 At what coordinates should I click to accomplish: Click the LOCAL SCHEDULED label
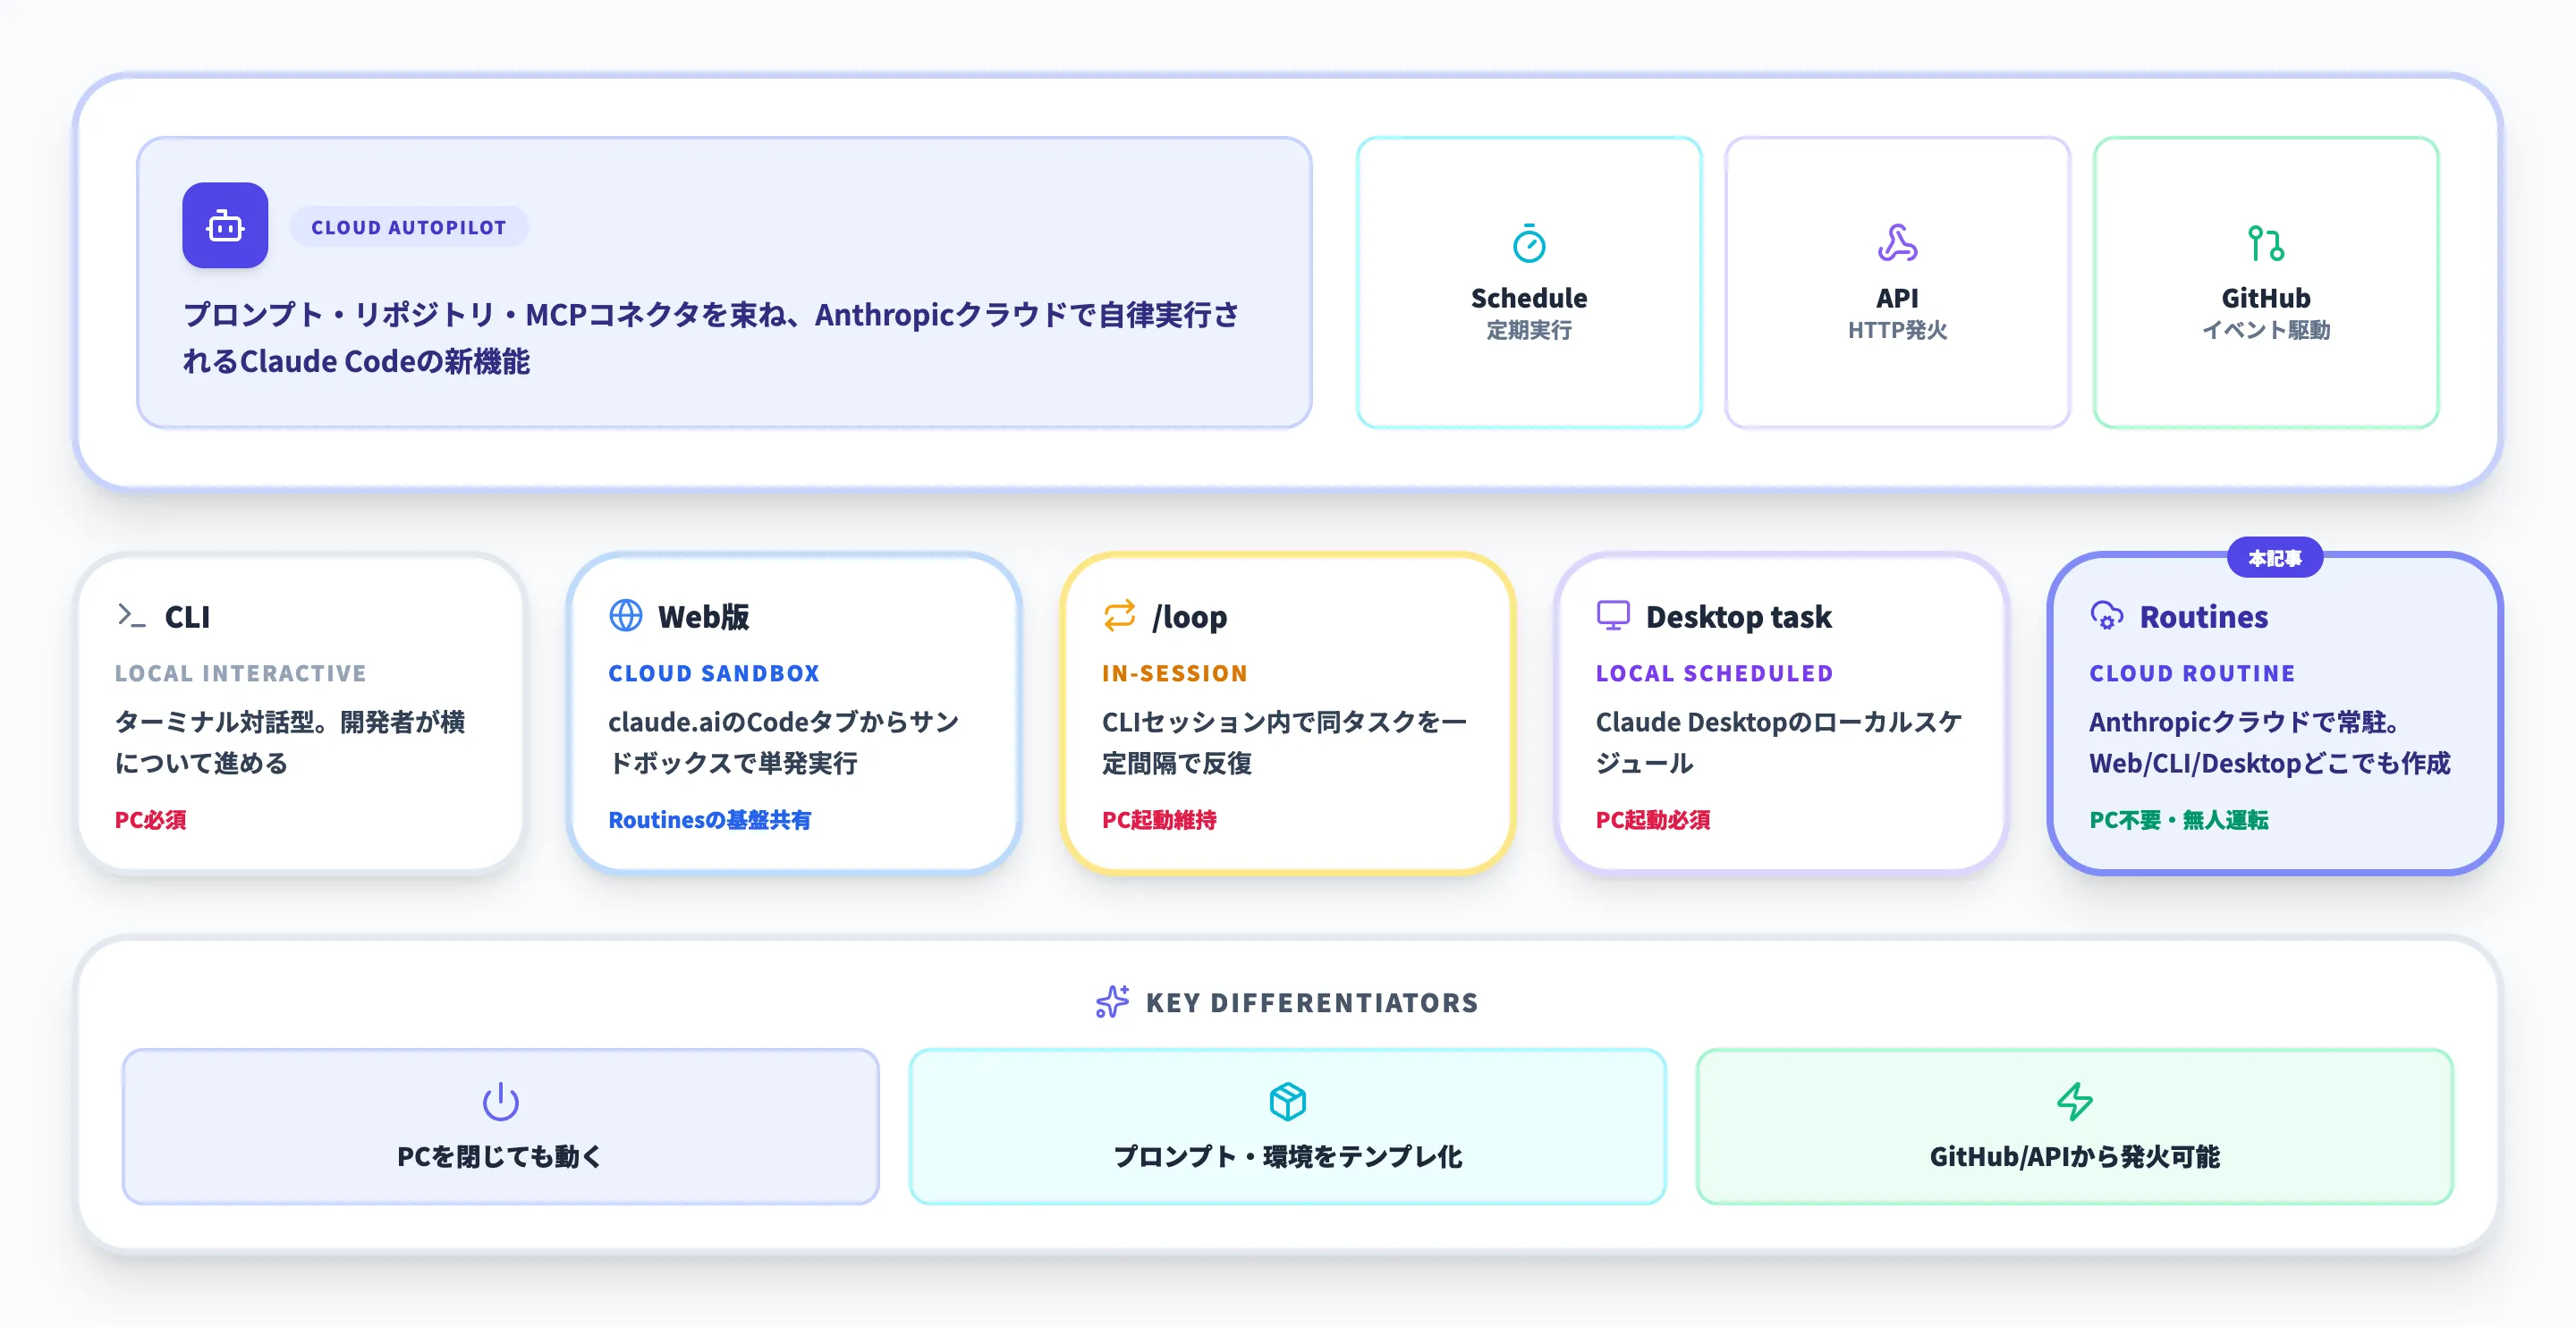pyautogui.click(x=1714, y=673)
